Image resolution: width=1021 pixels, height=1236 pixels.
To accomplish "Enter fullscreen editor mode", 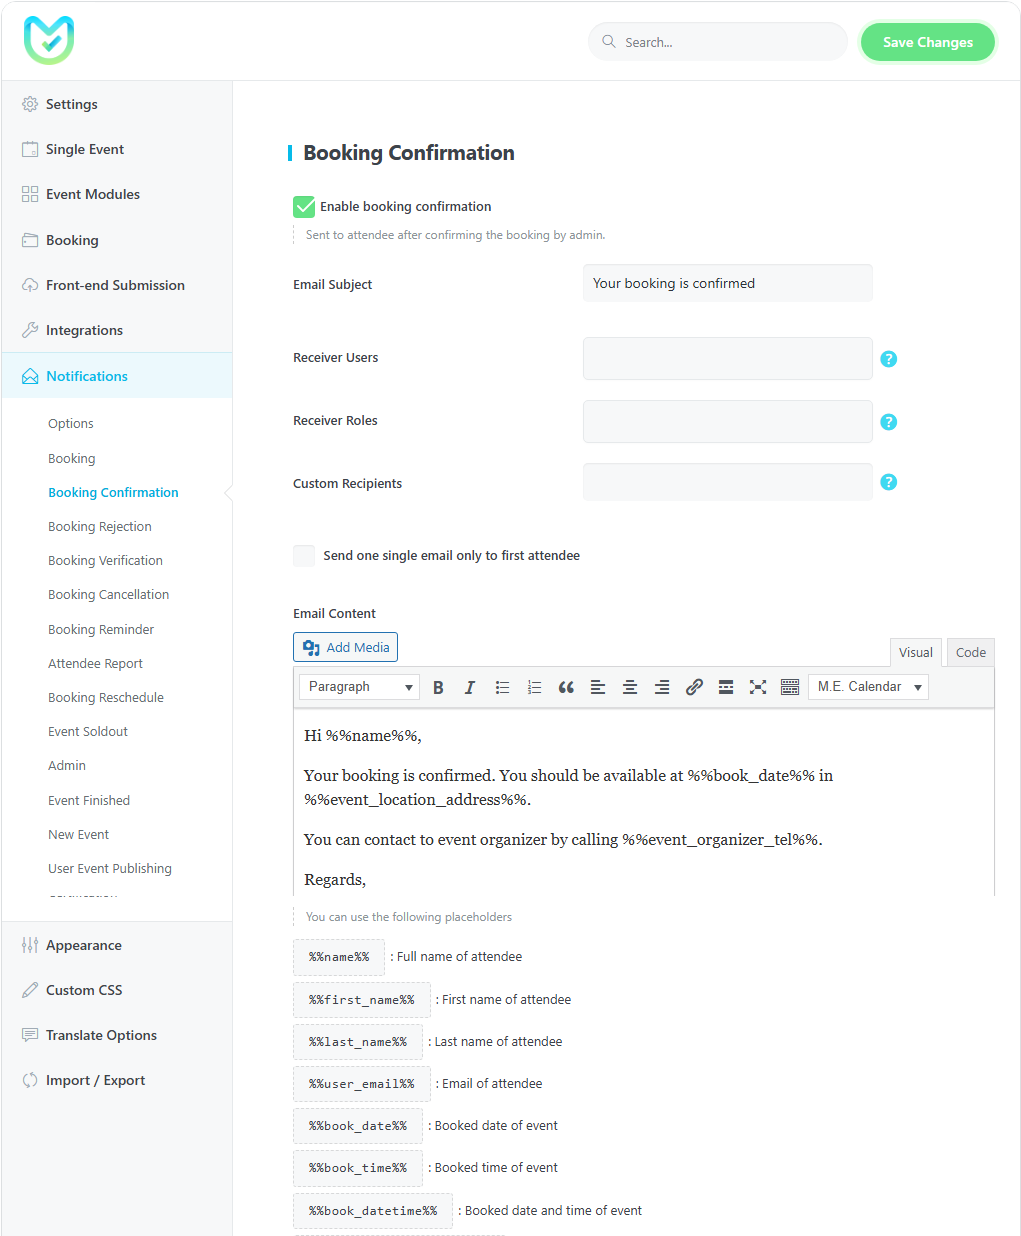I will [x=758, y=687].
